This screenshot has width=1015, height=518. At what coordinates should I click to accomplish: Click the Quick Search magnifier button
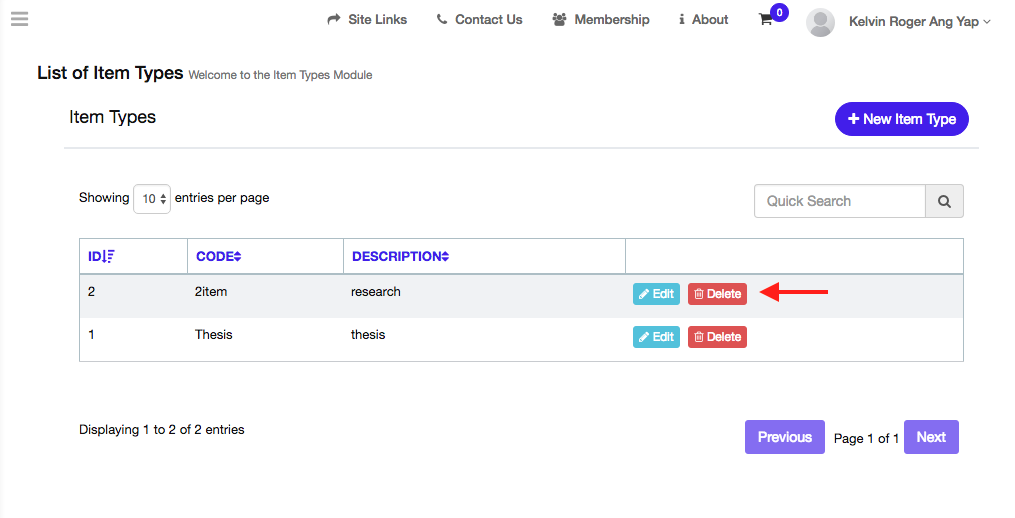pyautogui.click(x=944, y=201)
